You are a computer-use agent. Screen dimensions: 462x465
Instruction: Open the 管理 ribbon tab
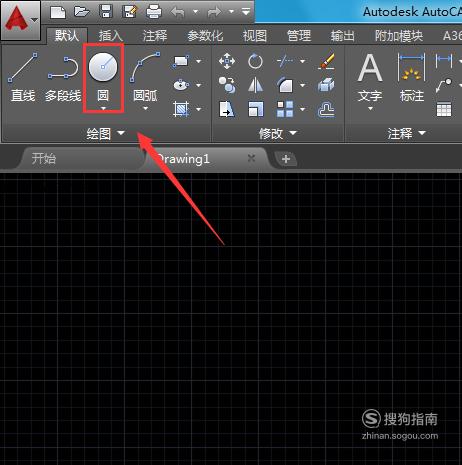click(299, 36)
